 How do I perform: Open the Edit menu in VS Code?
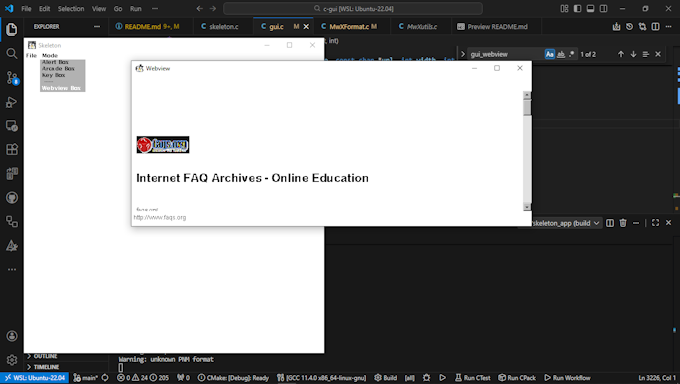tap(44, 9)
